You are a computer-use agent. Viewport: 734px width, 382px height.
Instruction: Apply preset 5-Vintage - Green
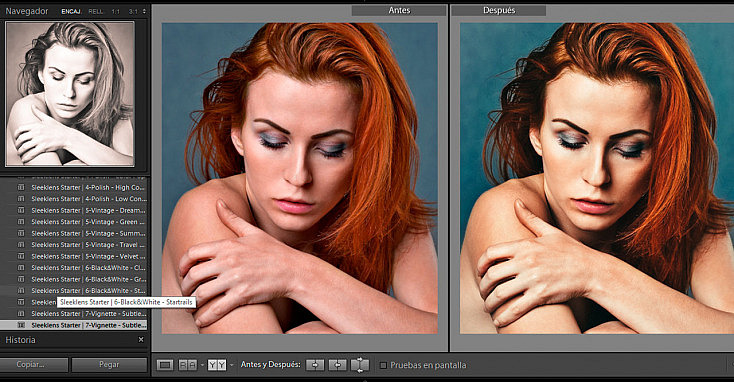(x=88, y=222)
